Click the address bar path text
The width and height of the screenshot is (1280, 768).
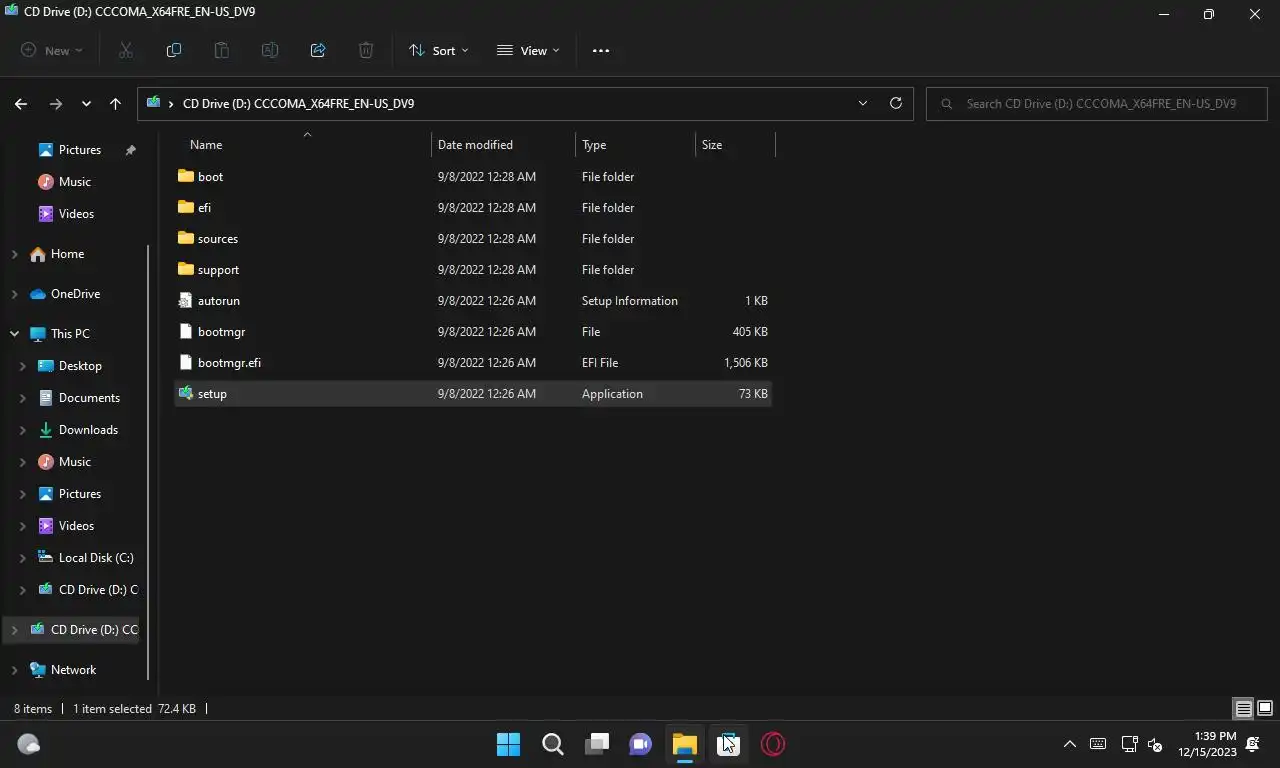click(298, 103)
